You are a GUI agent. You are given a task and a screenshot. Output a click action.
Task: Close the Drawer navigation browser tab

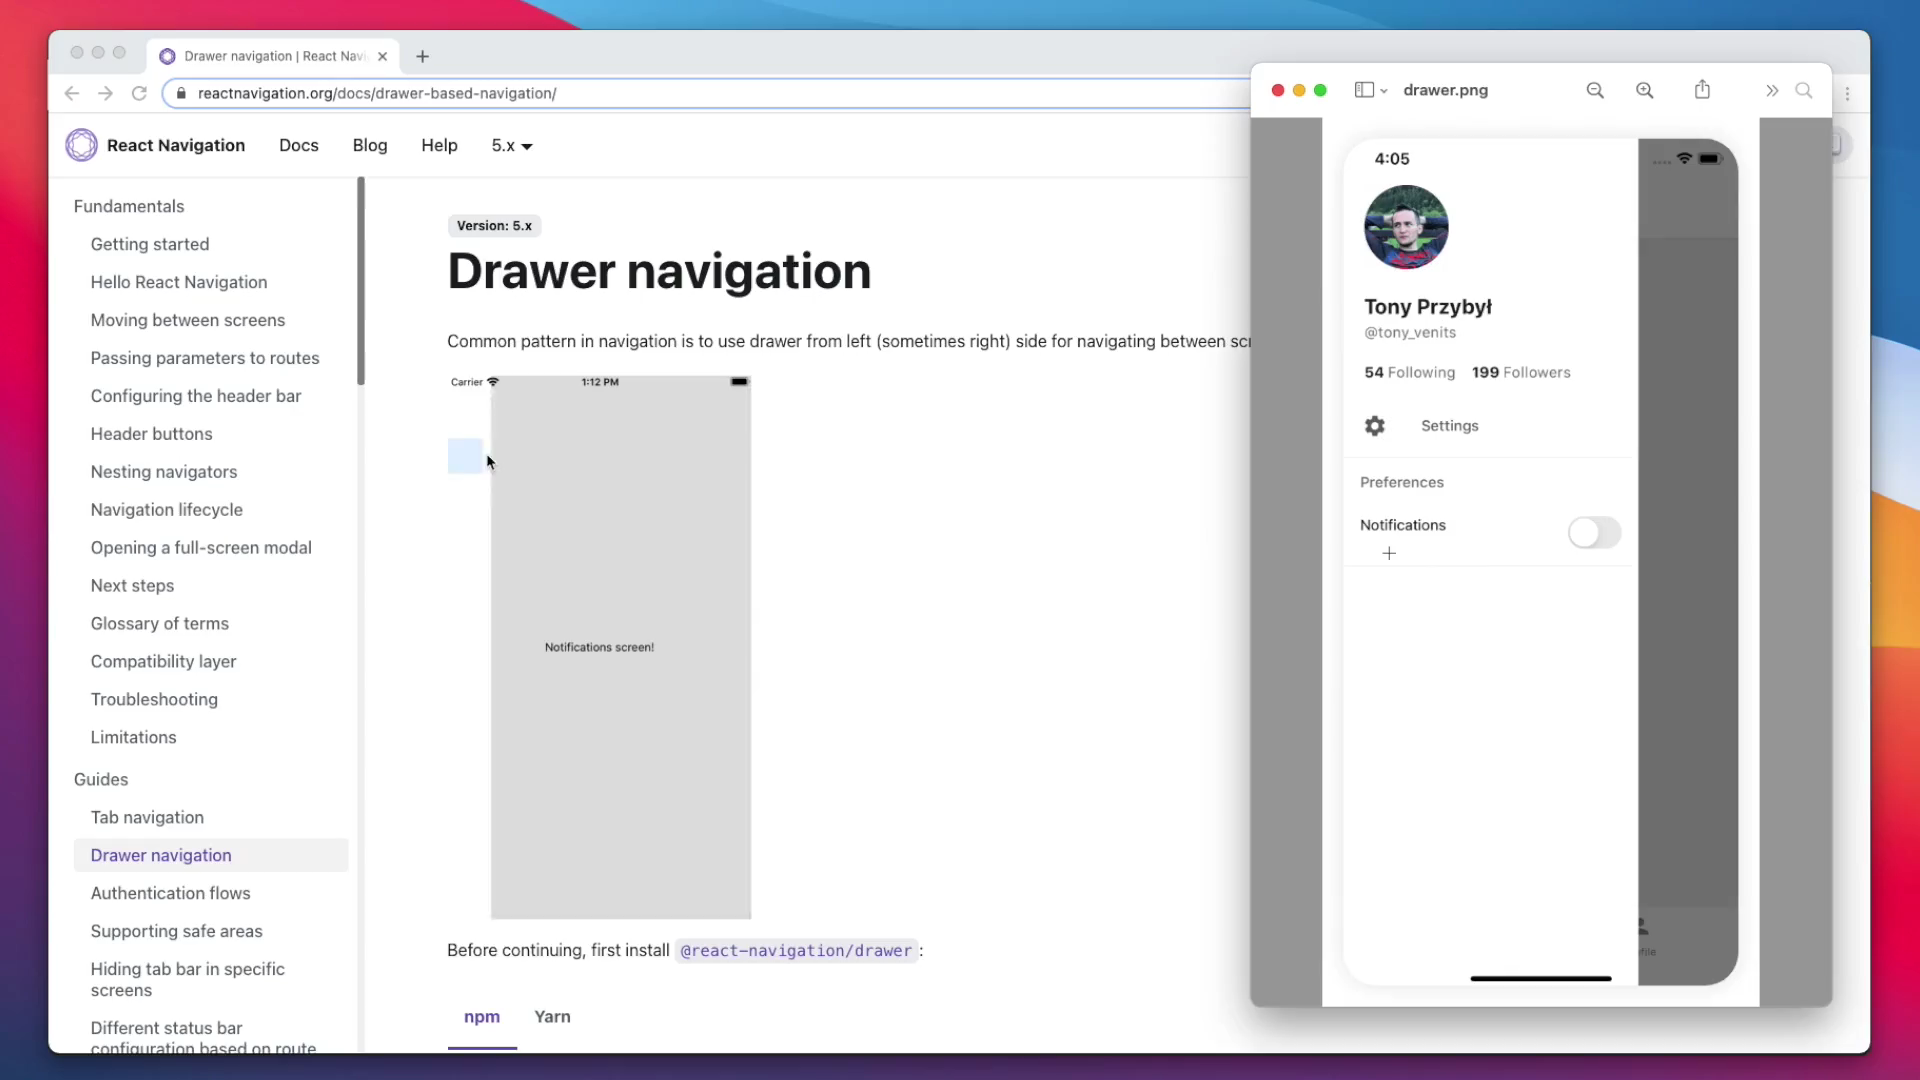point(382,56)
